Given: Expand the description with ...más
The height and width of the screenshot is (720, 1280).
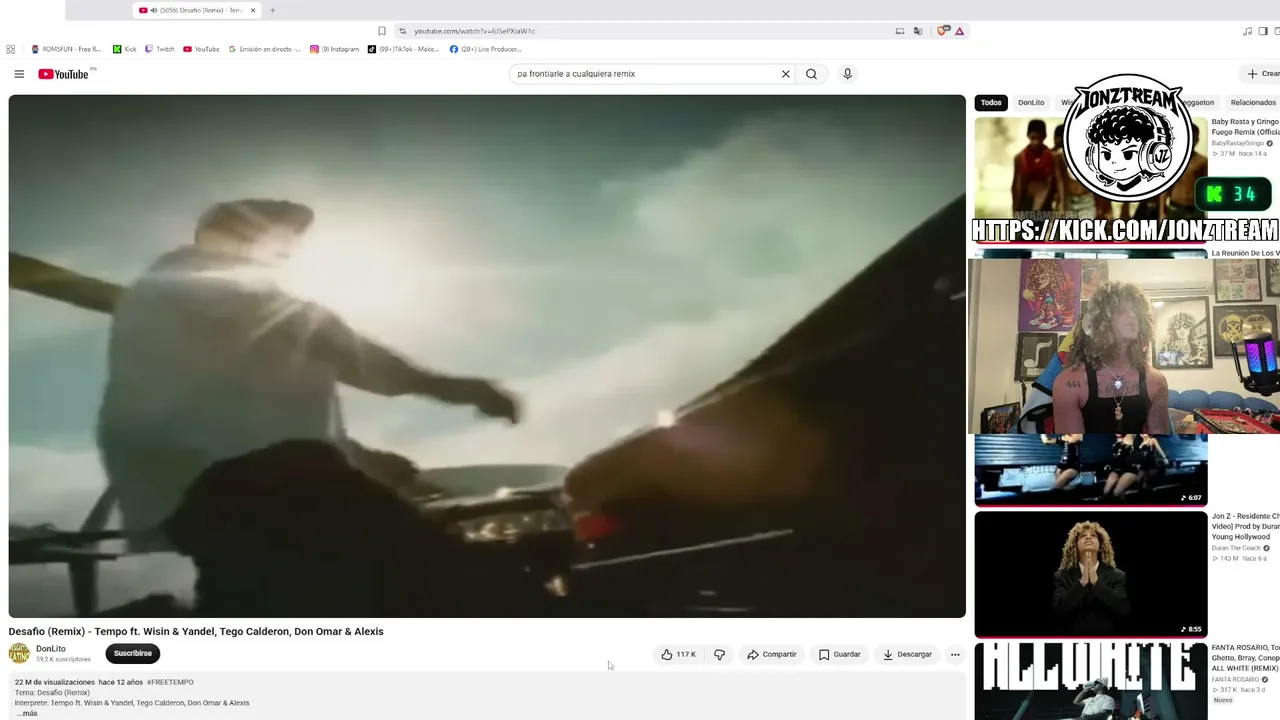Looking at the screenshot, I should [26, 713].
